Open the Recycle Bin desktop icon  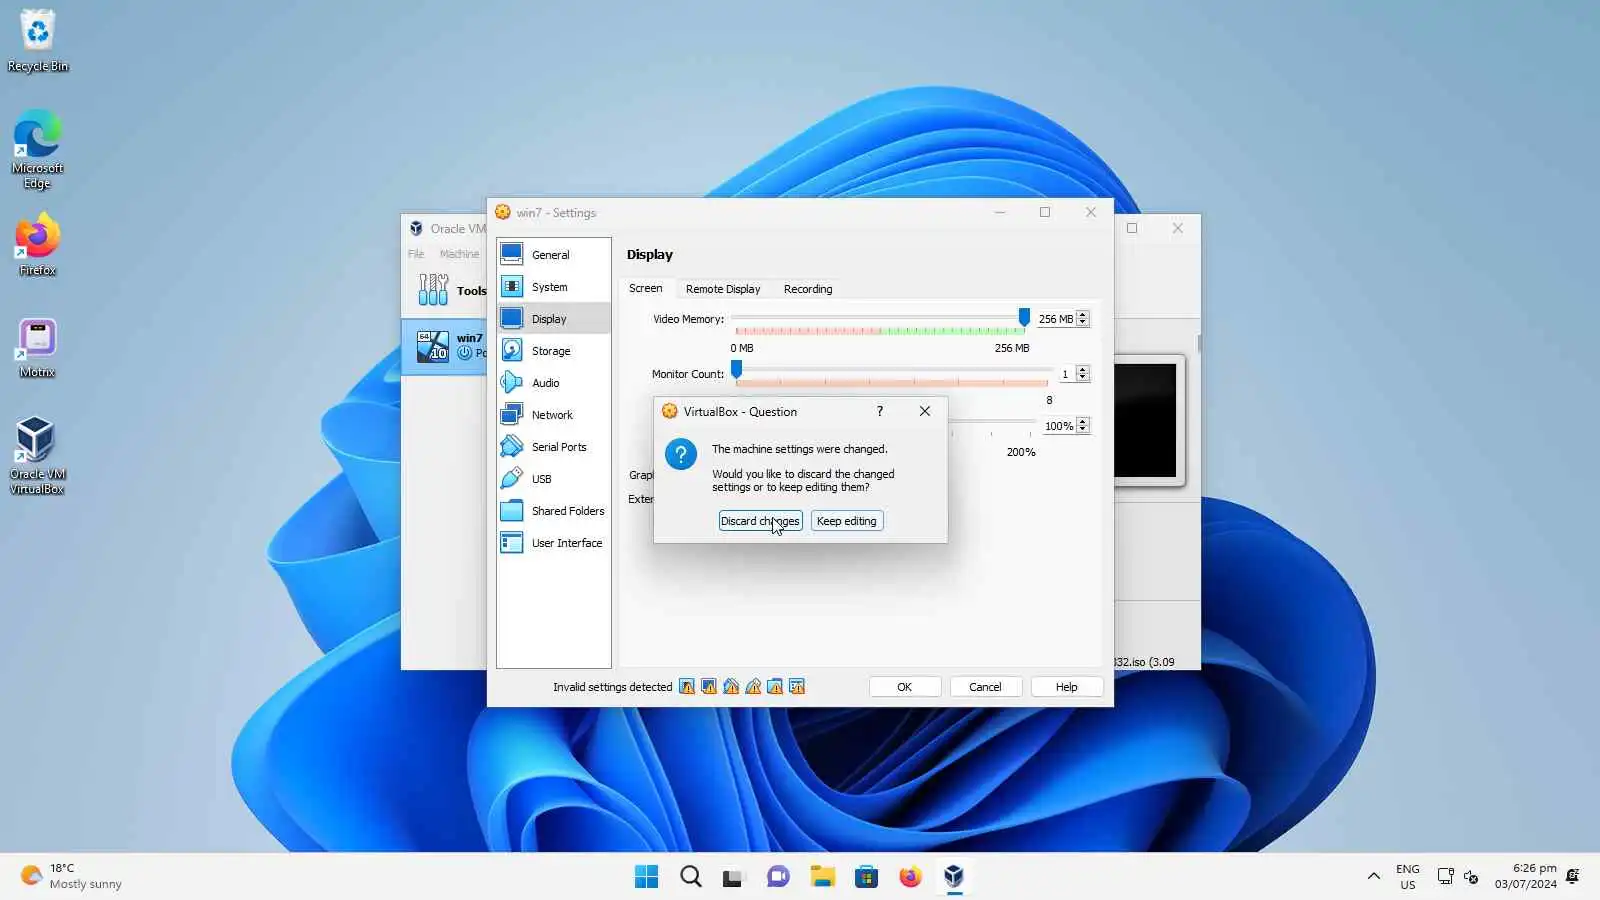(x=38, y=42)
